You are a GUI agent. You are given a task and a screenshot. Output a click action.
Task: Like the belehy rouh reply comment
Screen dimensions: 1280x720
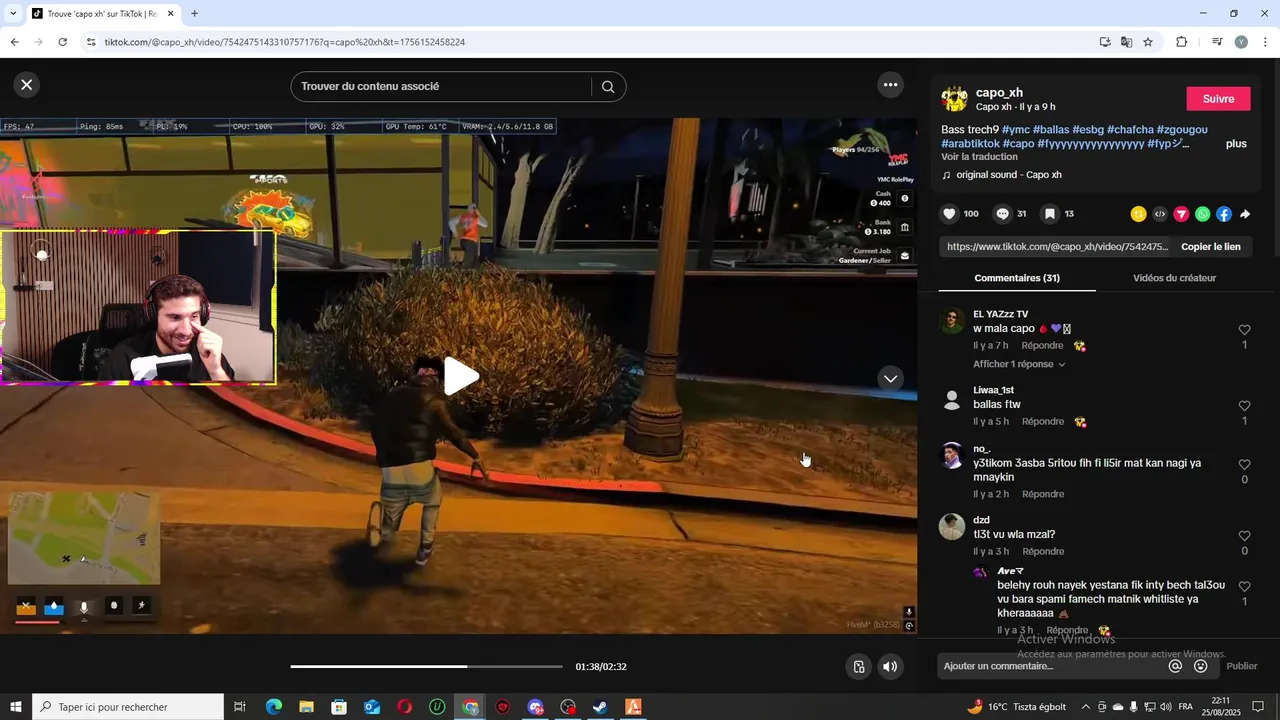1244,587
